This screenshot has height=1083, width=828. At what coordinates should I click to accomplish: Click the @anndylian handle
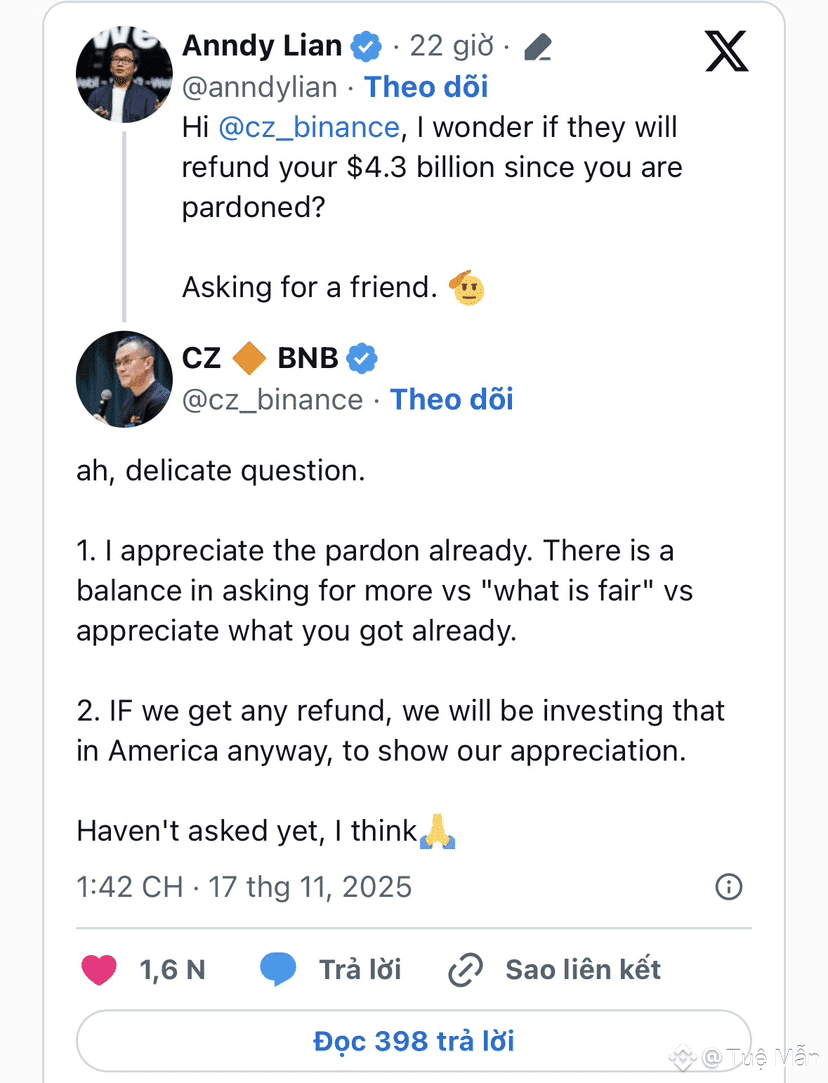(259, 87)
